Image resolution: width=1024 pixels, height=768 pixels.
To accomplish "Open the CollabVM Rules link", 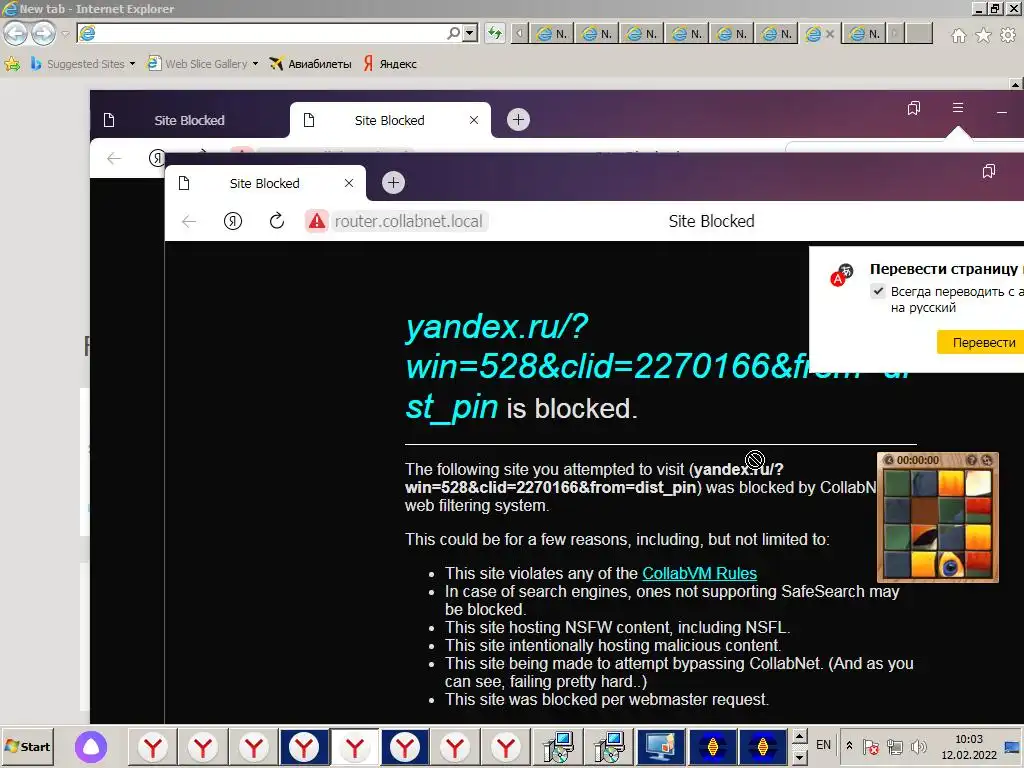I will [699, 573].
